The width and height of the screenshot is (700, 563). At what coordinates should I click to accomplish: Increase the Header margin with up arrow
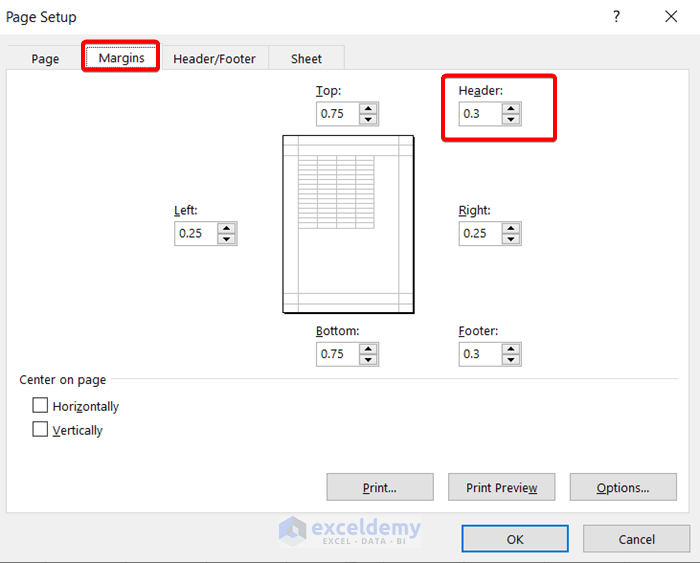tap(511, 108)
